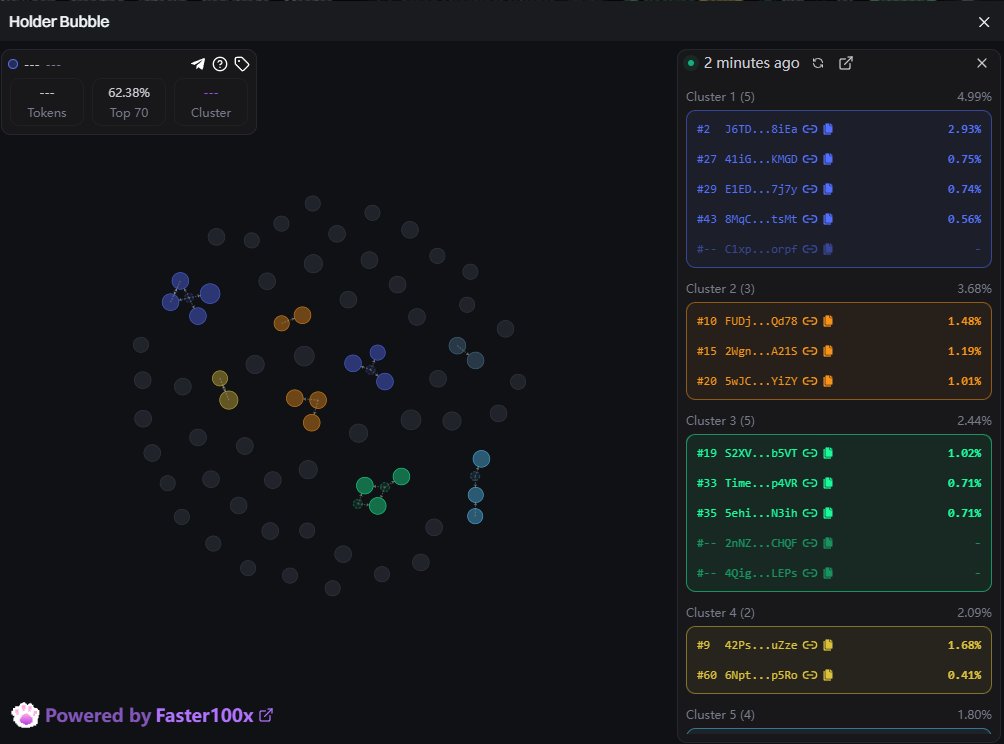Screen dimensions: 1004x744
Task: Copy address 2Wgn...A21S
Action: (828, 351)
